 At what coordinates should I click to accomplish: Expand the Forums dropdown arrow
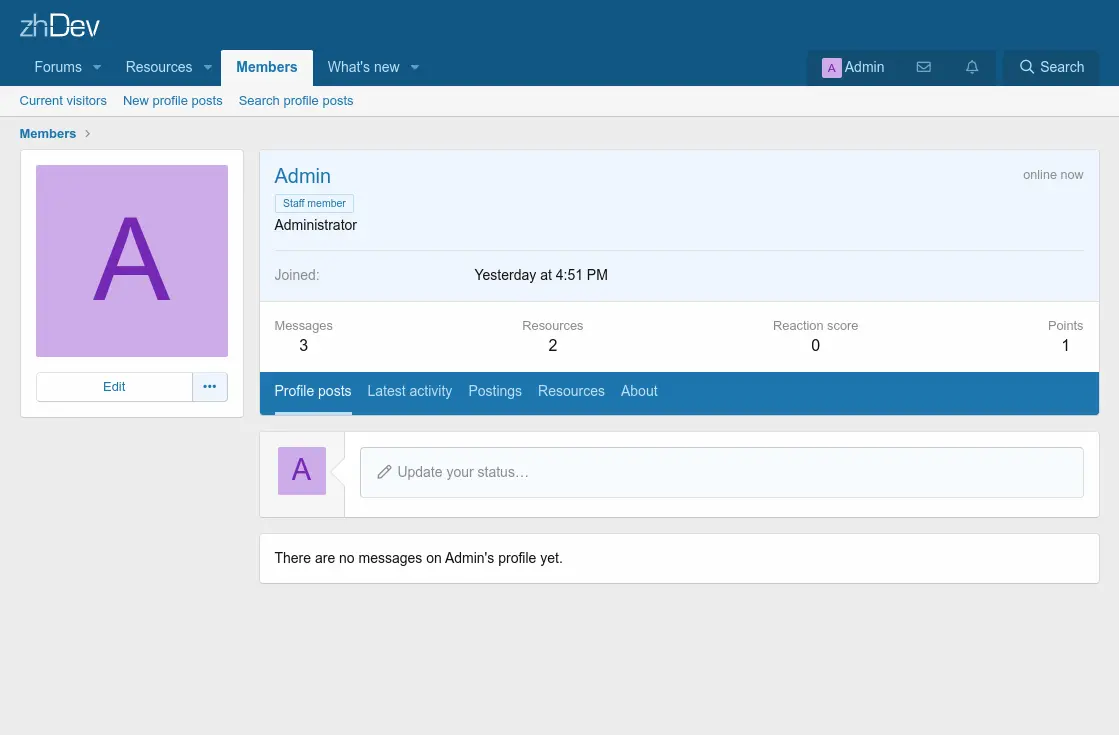[97, 68]
